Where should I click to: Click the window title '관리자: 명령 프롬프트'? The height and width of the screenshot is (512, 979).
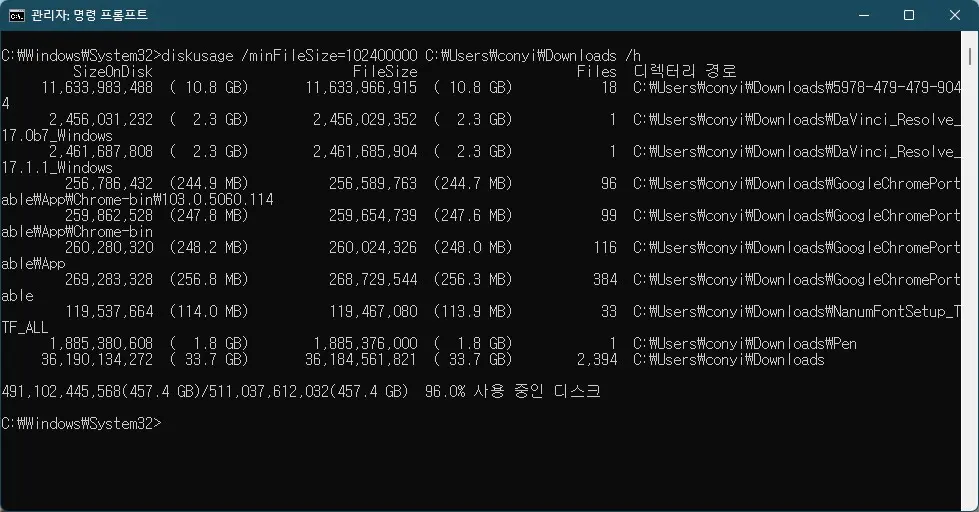tap(89, 16)
